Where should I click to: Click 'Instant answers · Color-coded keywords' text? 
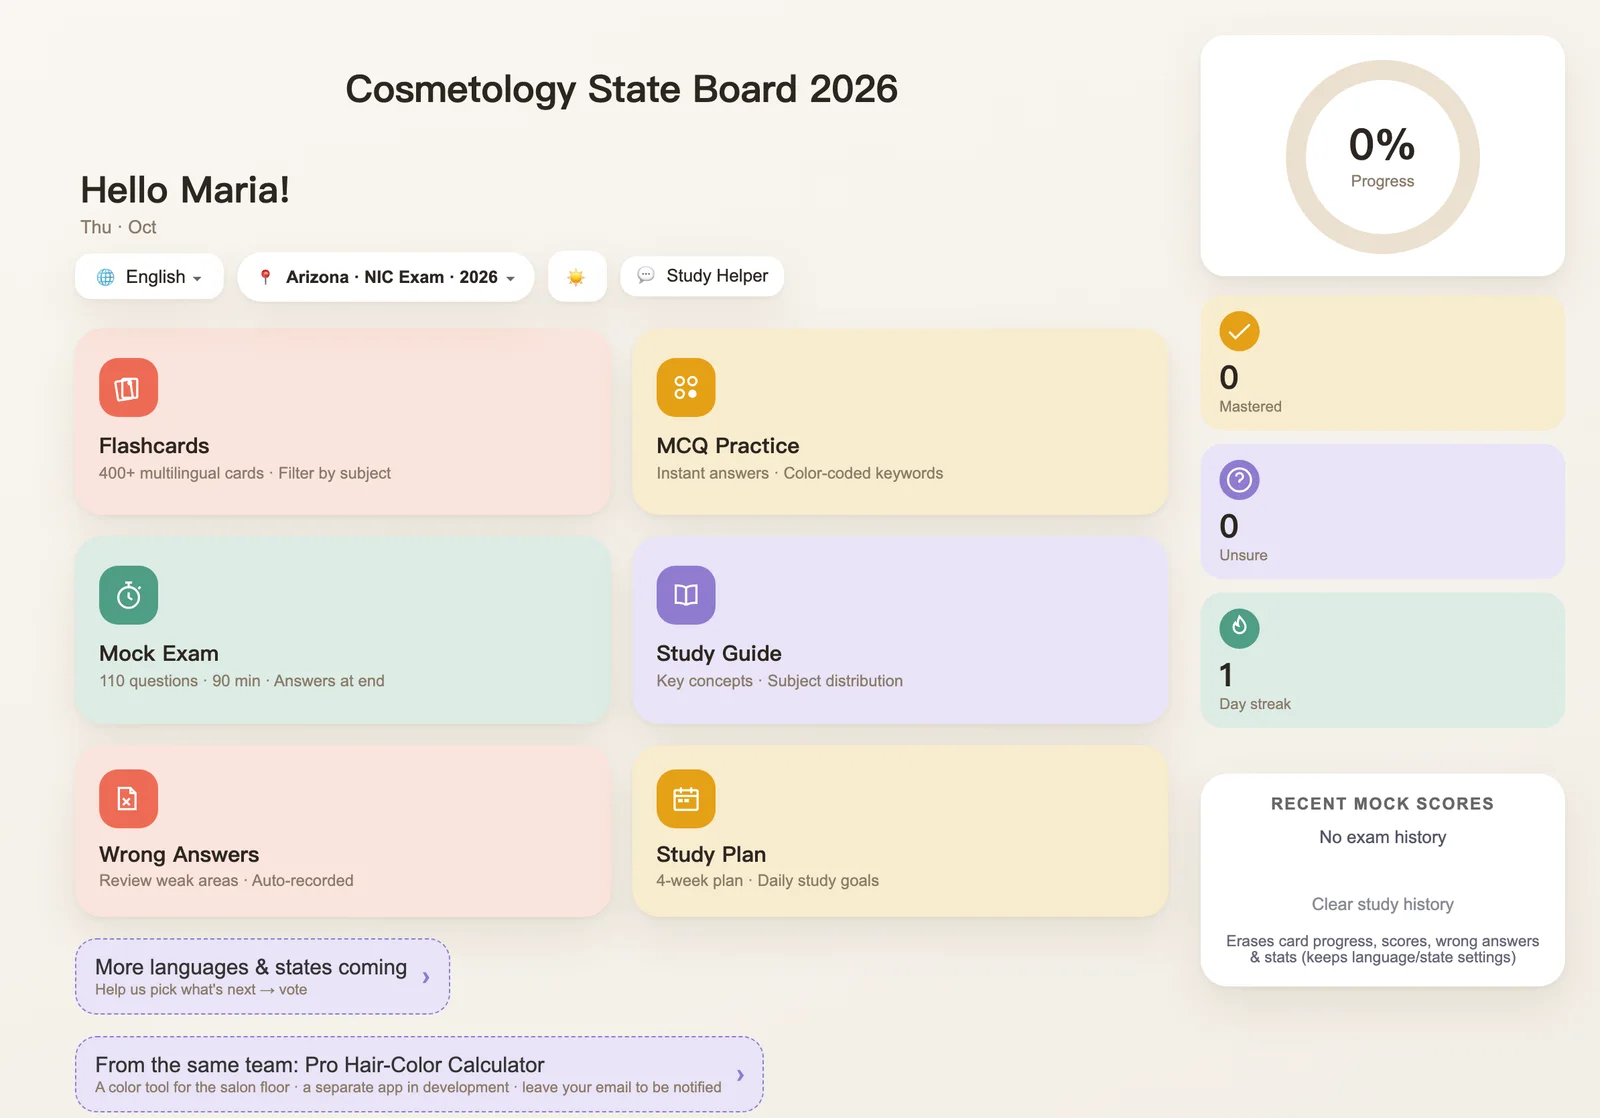(x=800, y=473)
